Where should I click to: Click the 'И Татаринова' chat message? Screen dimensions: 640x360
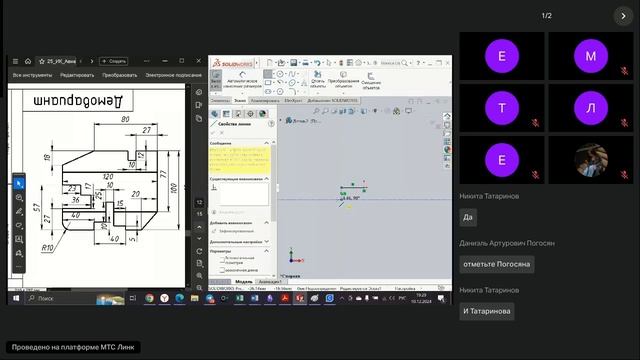(487, 311)
